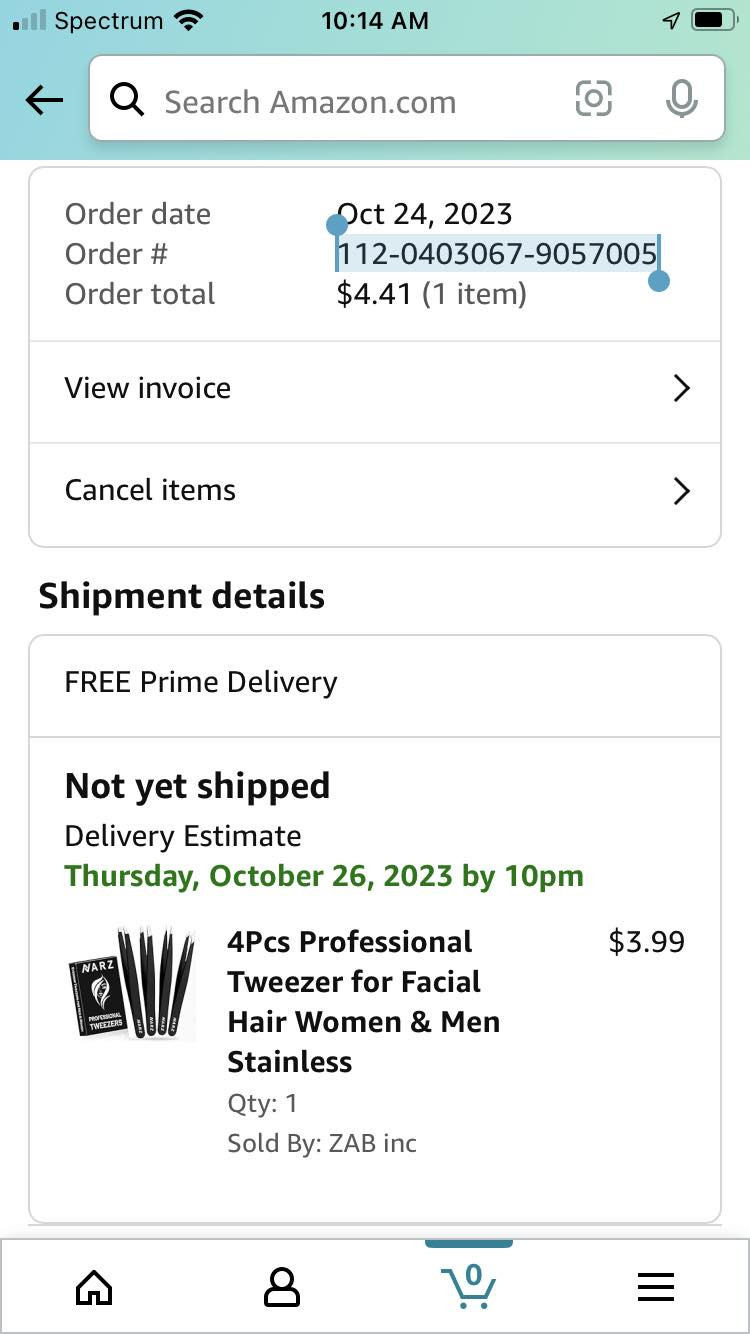This screenshot has height=1334, width=750.
Task: Tap the back arrow icon
Action: (44, 100)
